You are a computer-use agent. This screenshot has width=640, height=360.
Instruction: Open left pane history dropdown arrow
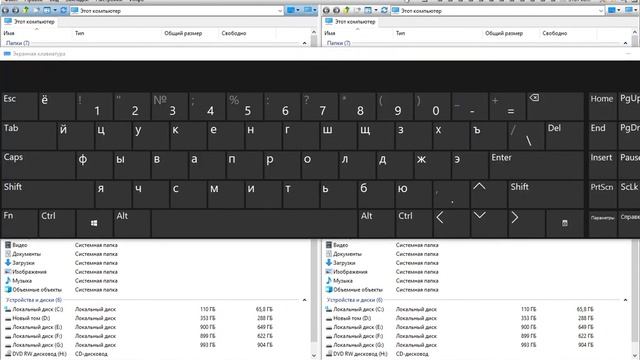[55, 10]
